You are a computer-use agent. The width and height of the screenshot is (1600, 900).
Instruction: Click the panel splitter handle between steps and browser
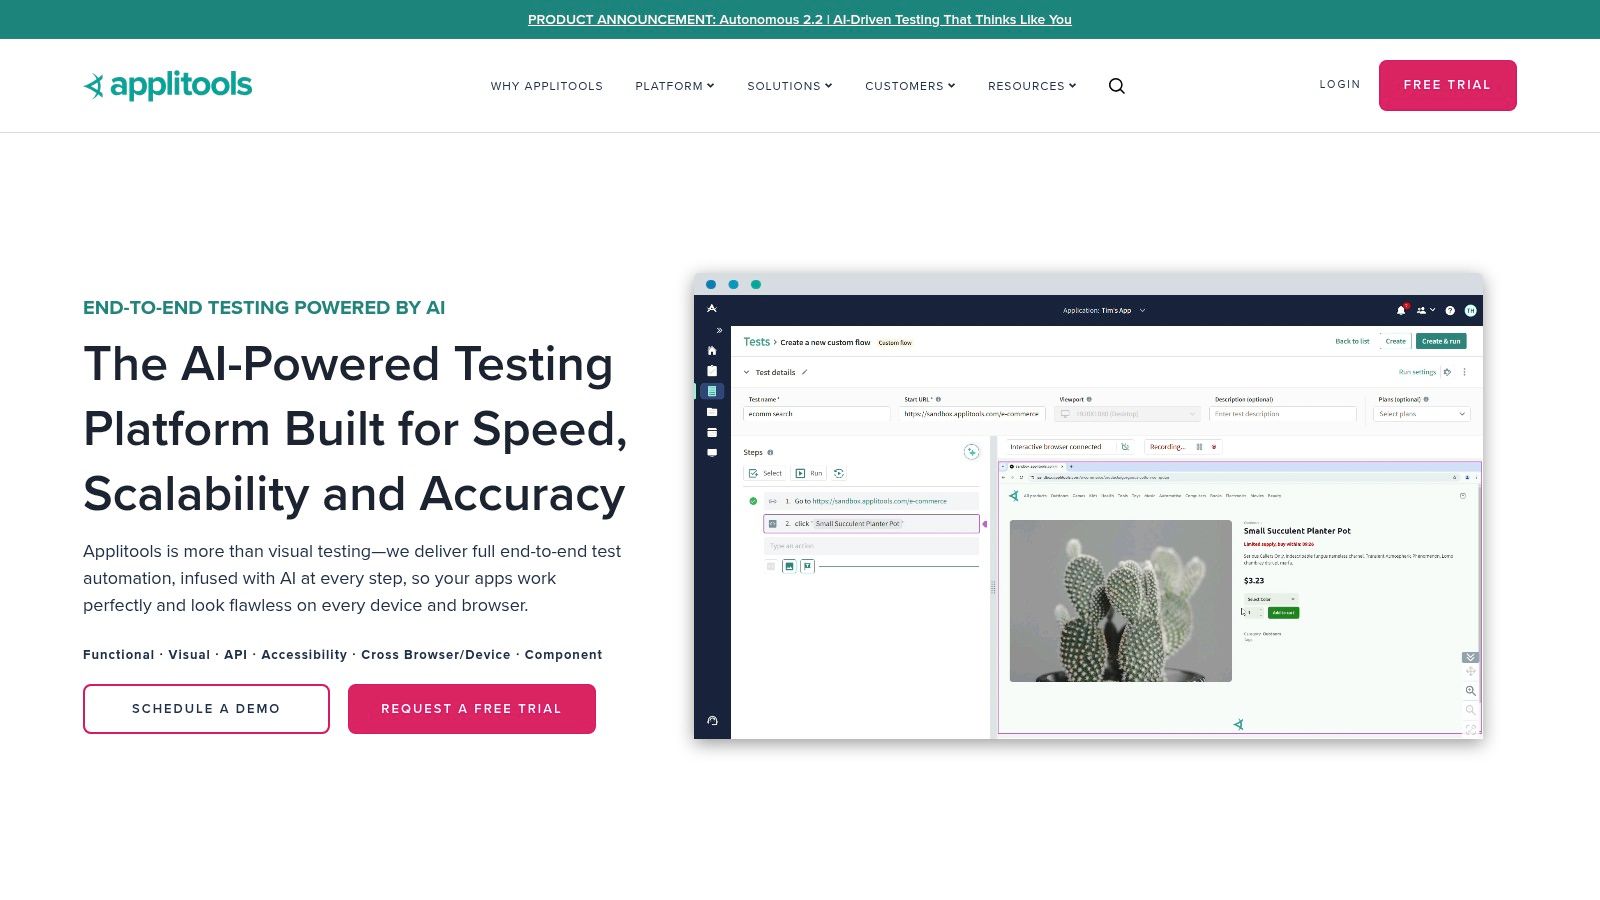tap(993, 588)
